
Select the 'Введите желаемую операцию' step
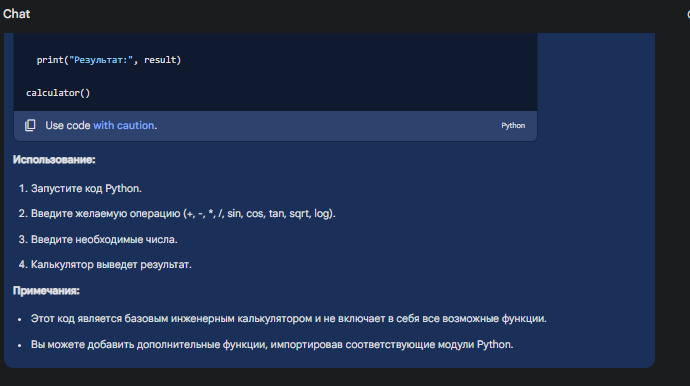(183, 213)
